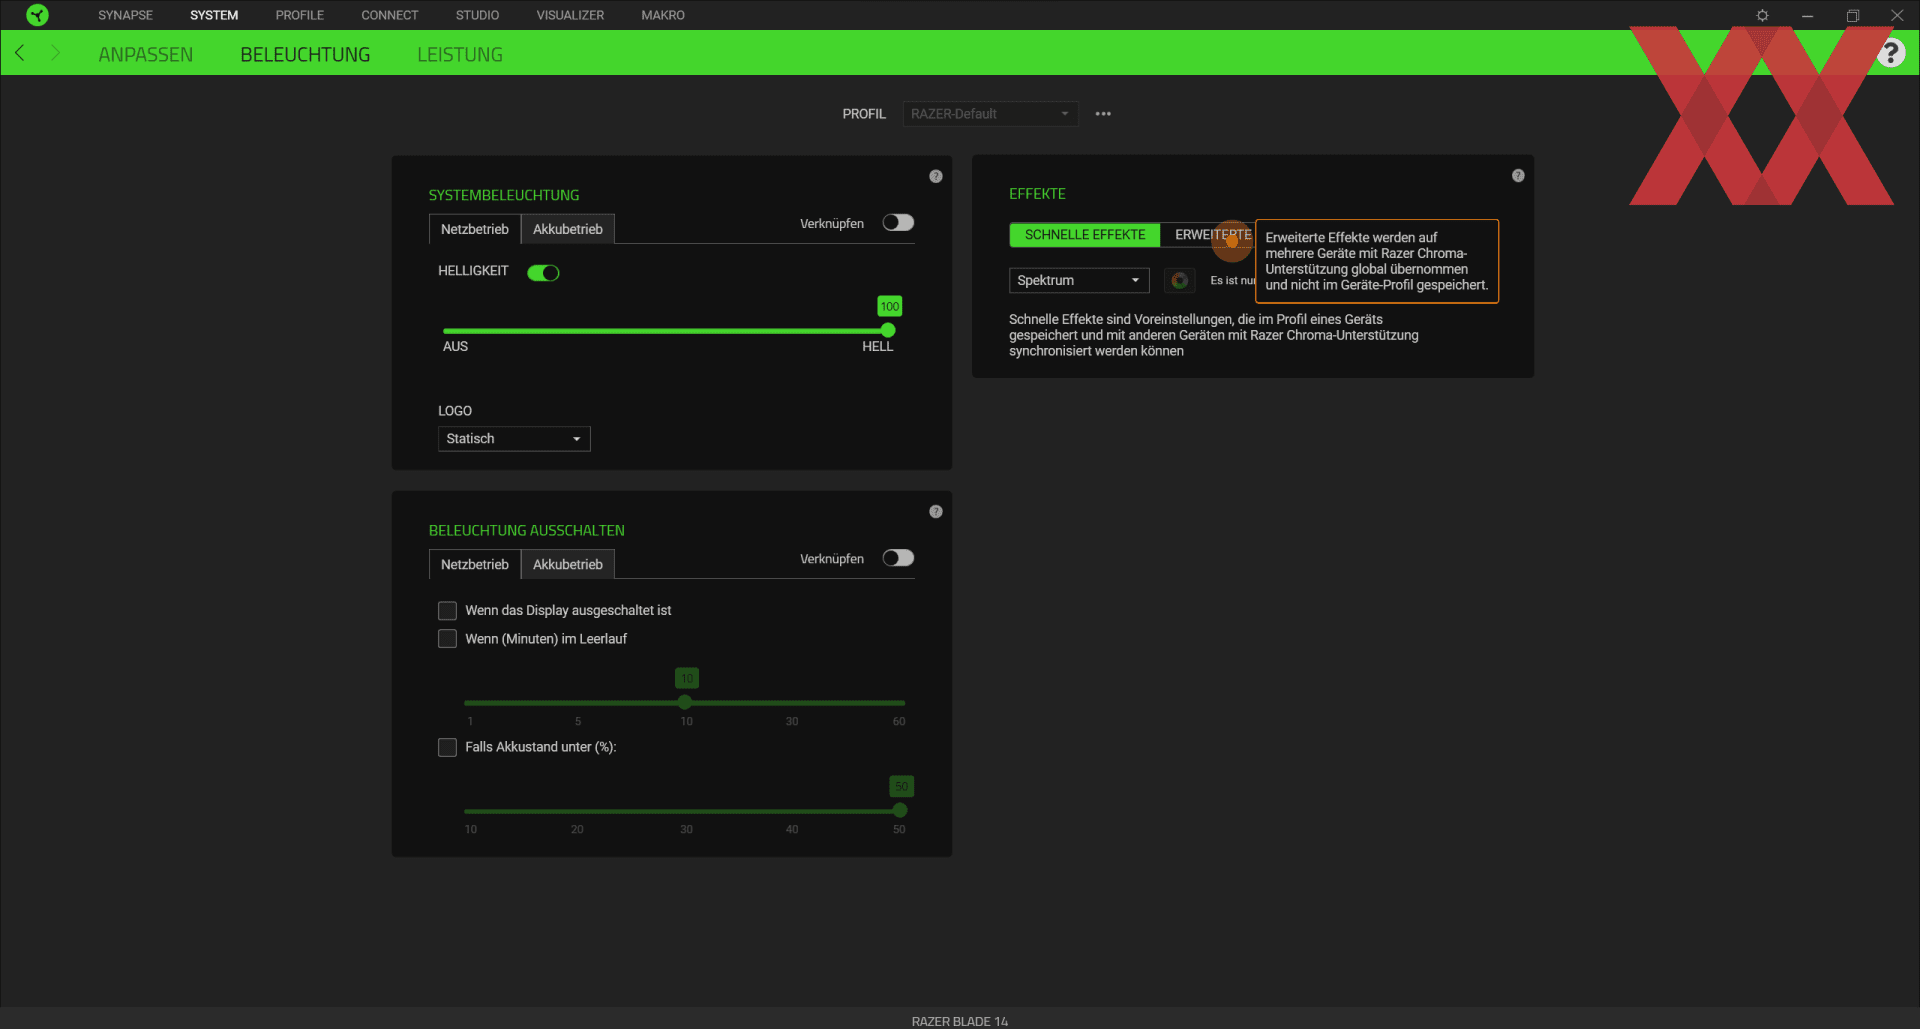Click the brightness slider handle at 100
The width and height of the screenshot is (1920, 1029).
point(888,330)
